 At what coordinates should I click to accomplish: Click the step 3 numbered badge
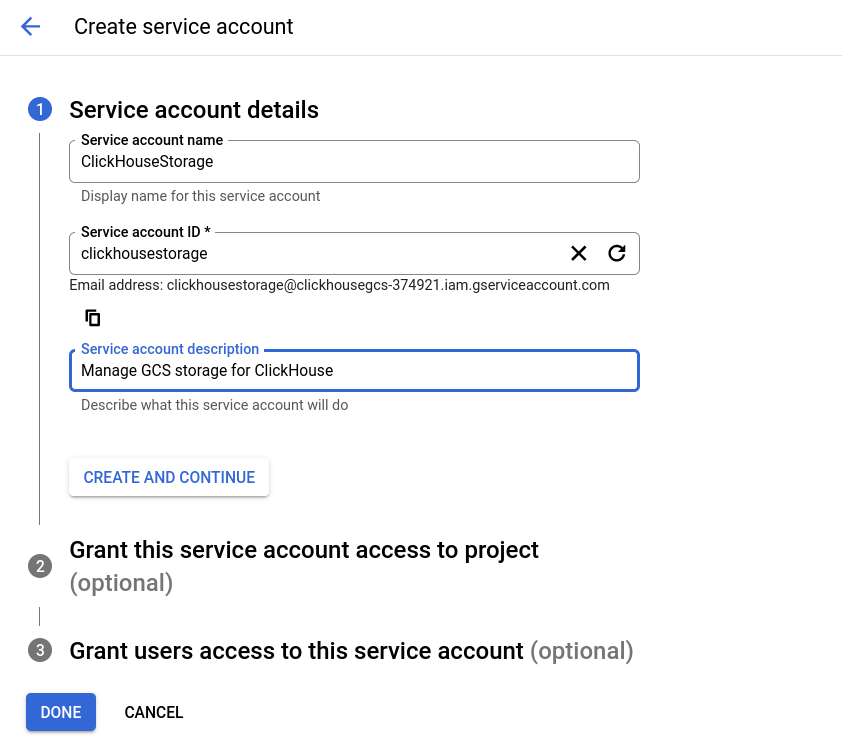pos(39,650)
